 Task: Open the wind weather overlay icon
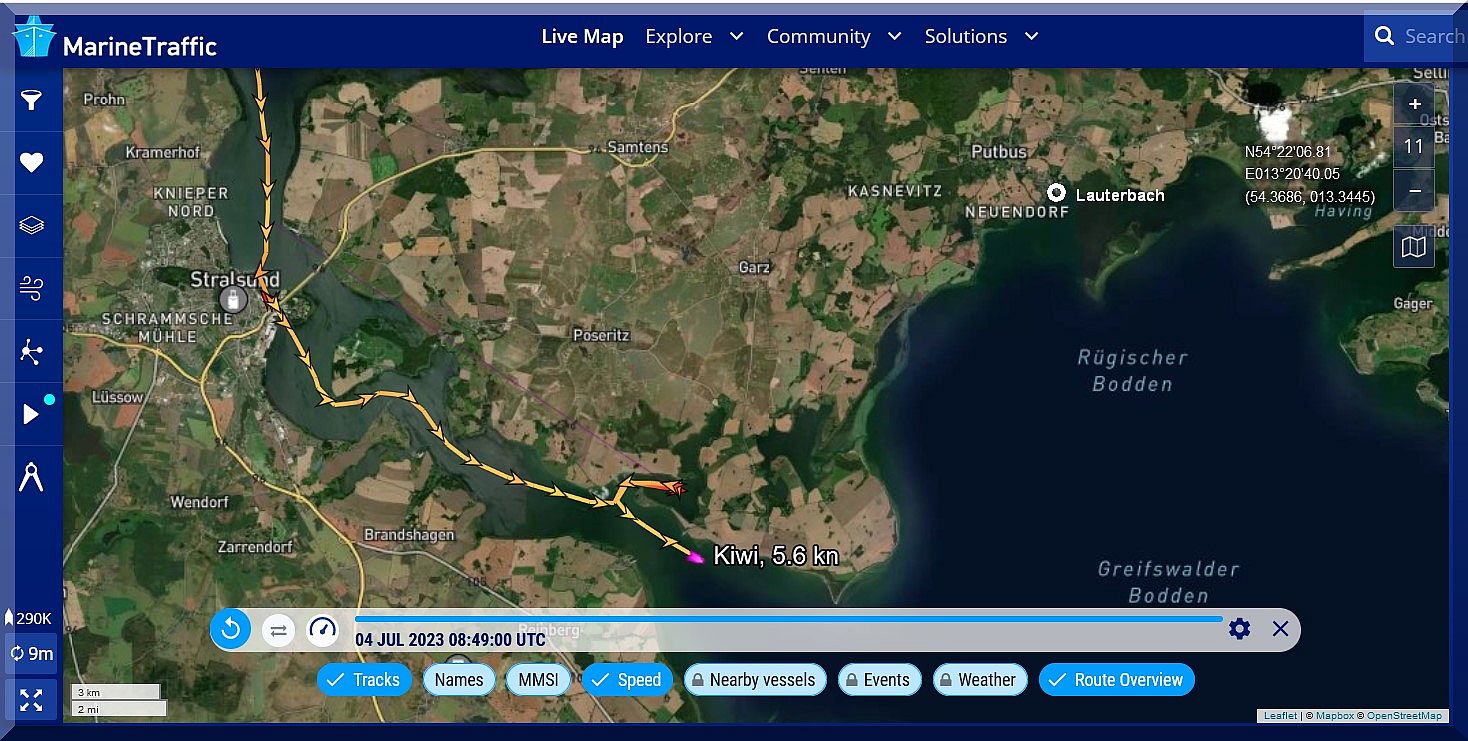[x=32, y=288]
